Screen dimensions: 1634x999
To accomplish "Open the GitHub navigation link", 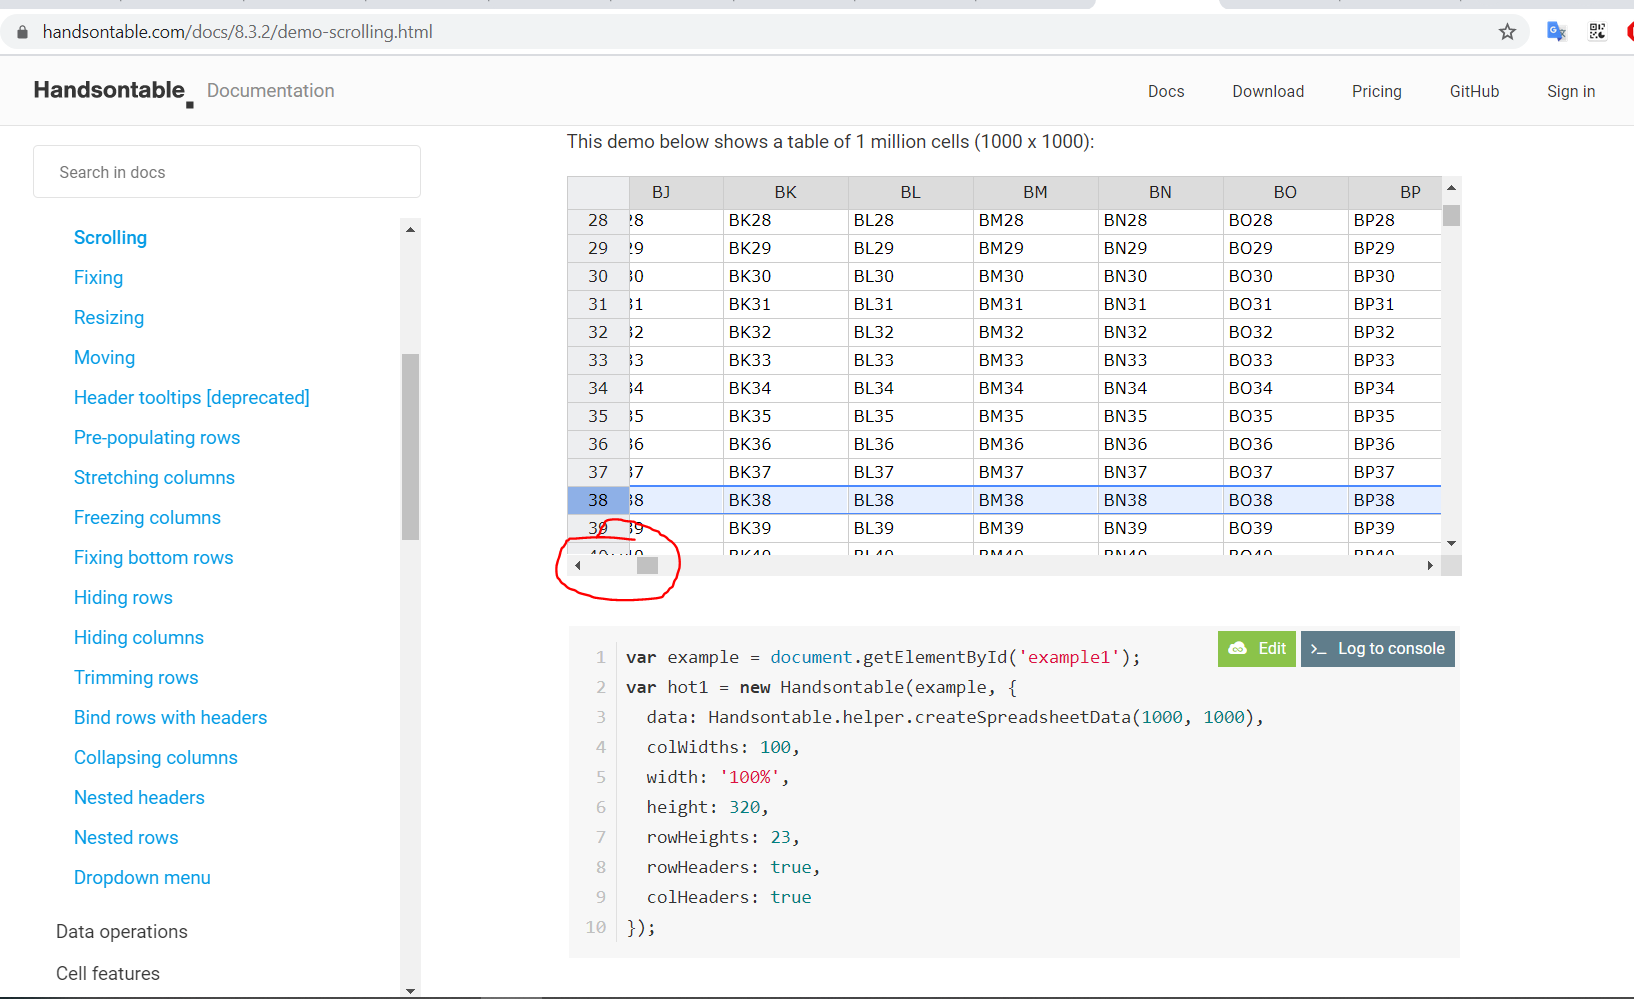I will [x=1474, y=91].
